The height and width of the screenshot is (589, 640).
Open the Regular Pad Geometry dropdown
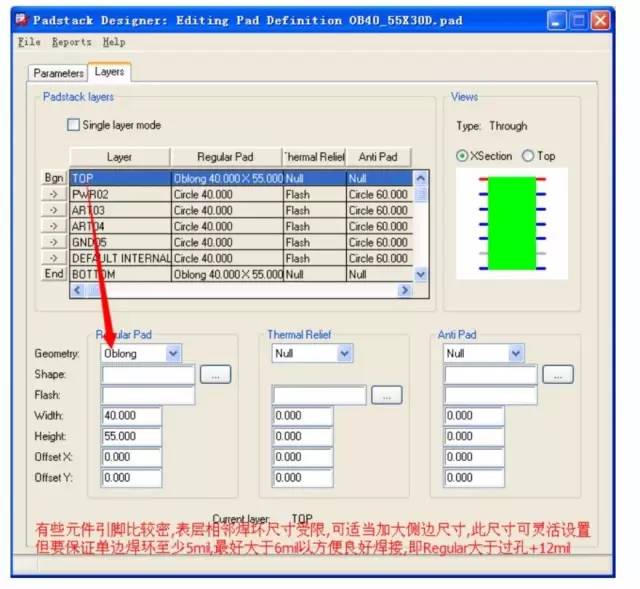point(173,353)
